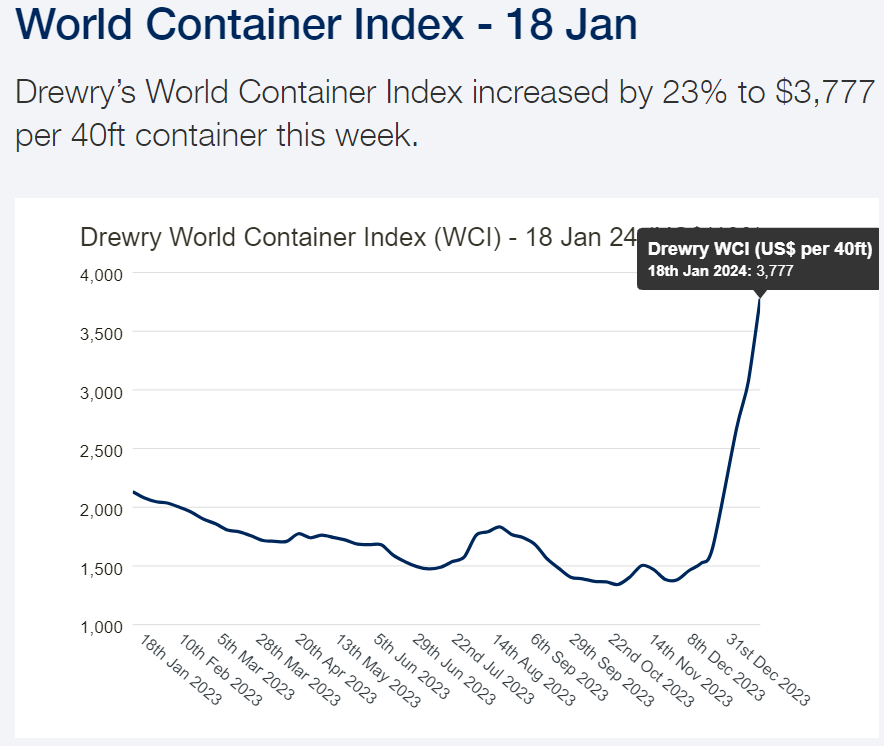Viewport: 884px width, 746px height.
Task: Click the 1,000 y-axis value label
Action: tap(101, 627)
